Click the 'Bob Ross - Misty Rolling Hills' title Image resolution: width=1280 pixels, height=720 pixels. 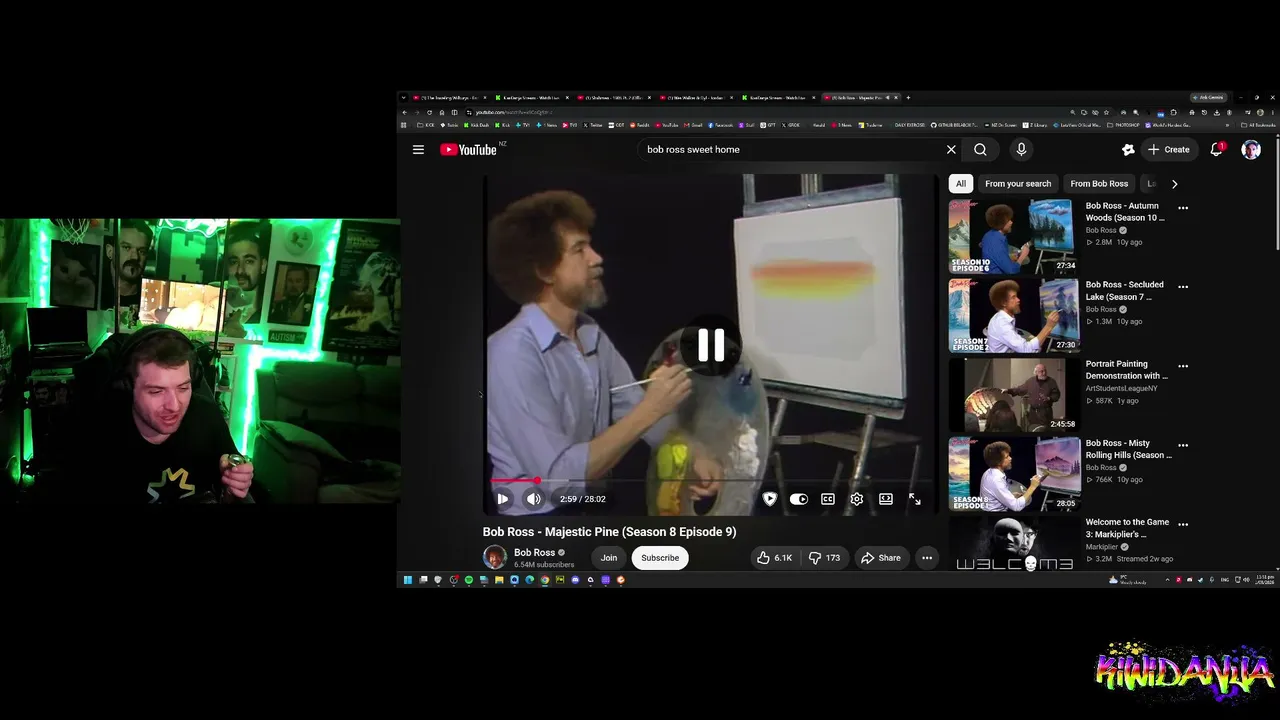point(1129,449)
